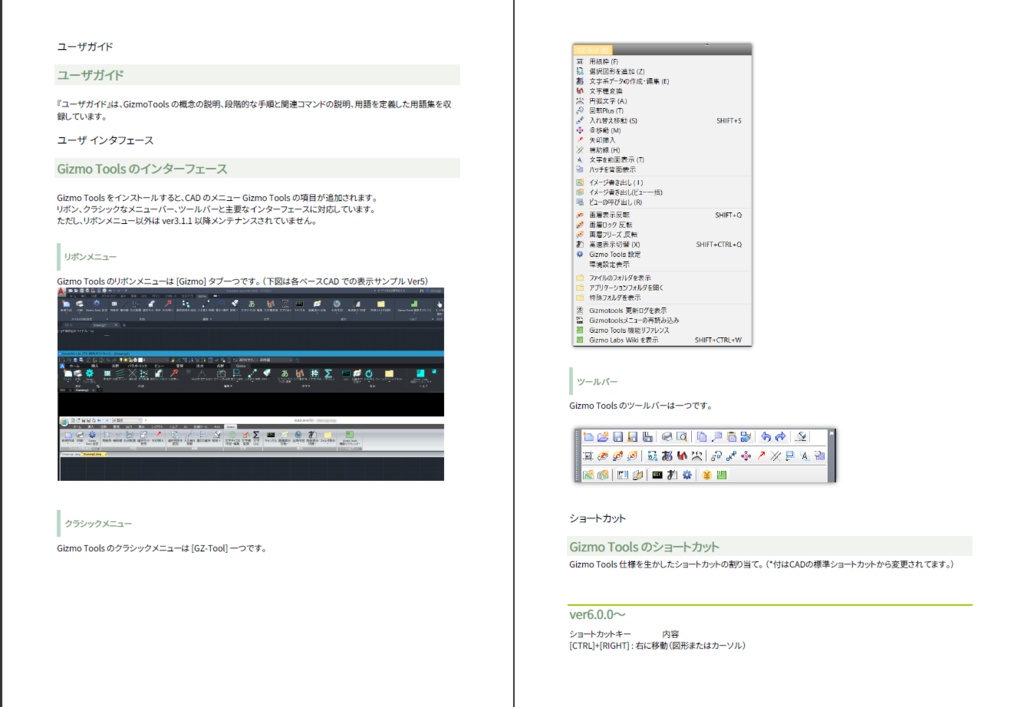Select the Save icon in the Gizmo toolbar
The width and height of the screenshot is (1024, 707).
(x=619, y=436)
